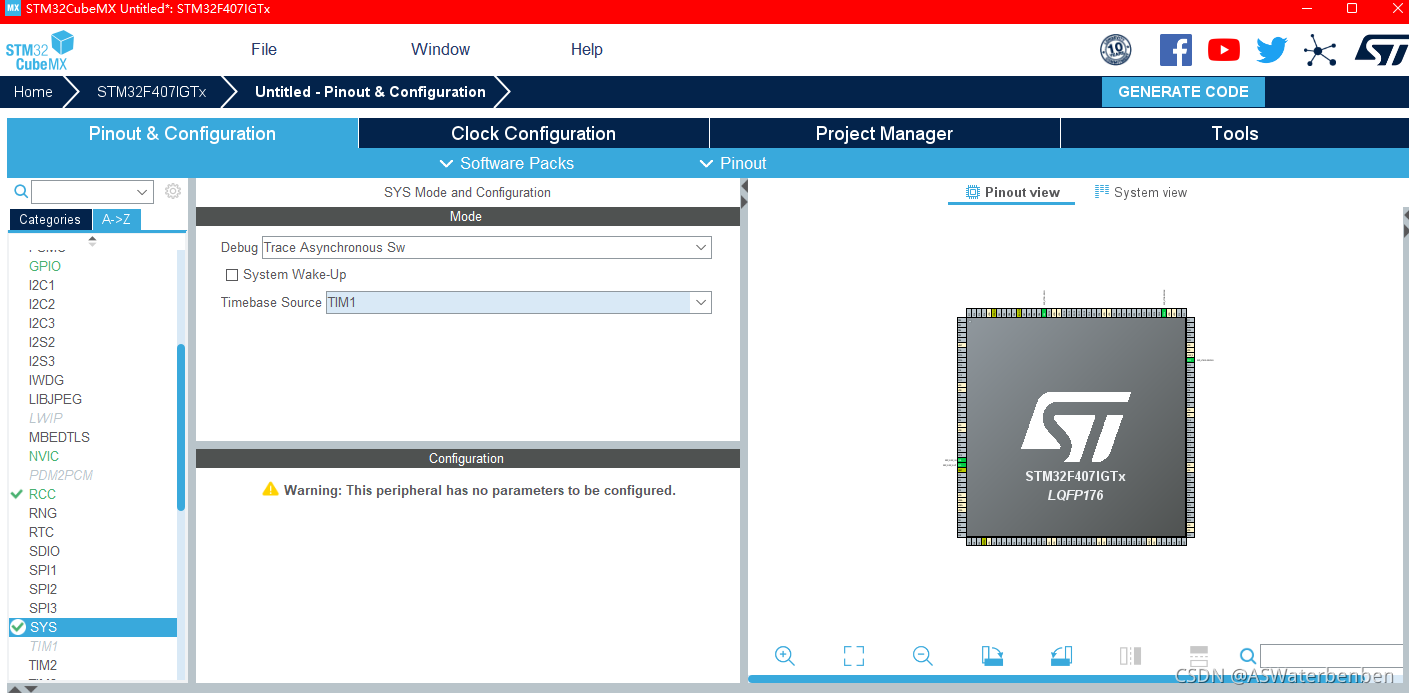Image resolution: width=1409 pixels, height=694 pixels.
Task: Select the A->Z tab
Action: [117, 220]
